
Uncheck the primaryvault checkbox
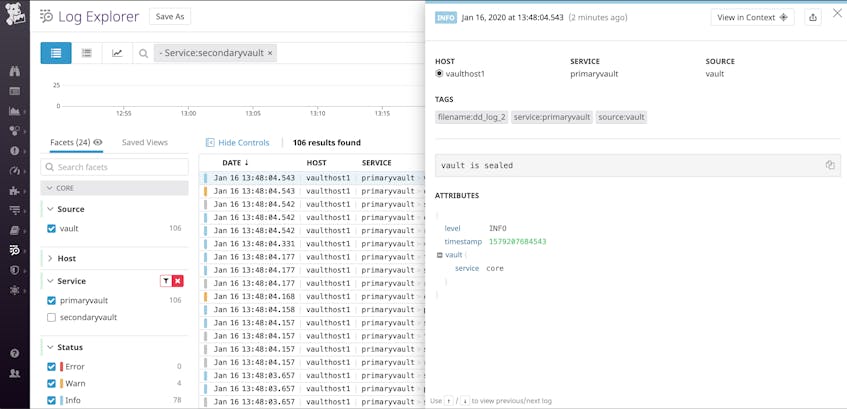pos(51,300)
